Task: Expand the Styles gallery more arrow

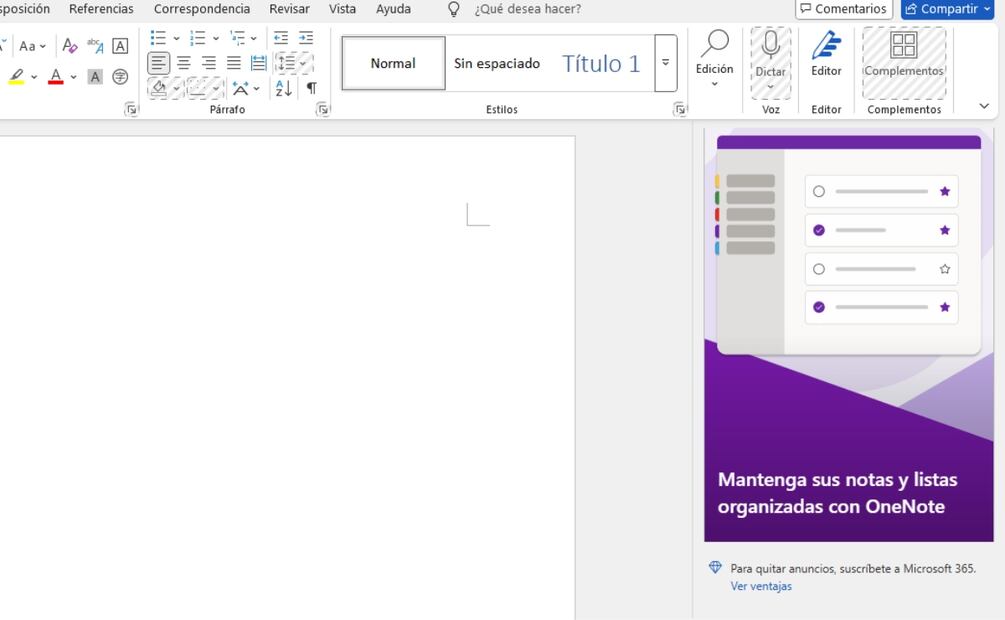Action: point(665,63)
